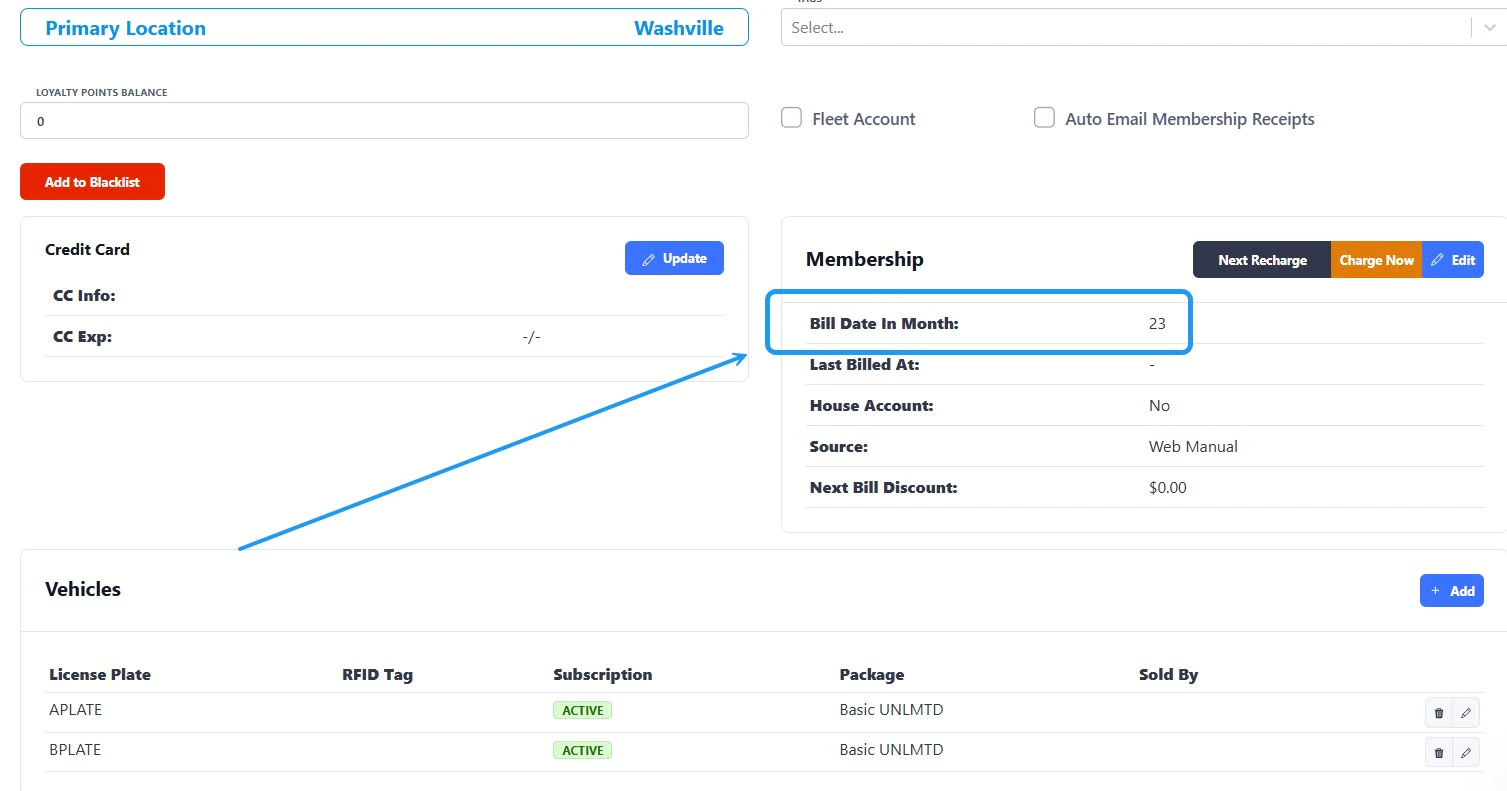Focus the Loyalty Points Balance field

[384, 120]
